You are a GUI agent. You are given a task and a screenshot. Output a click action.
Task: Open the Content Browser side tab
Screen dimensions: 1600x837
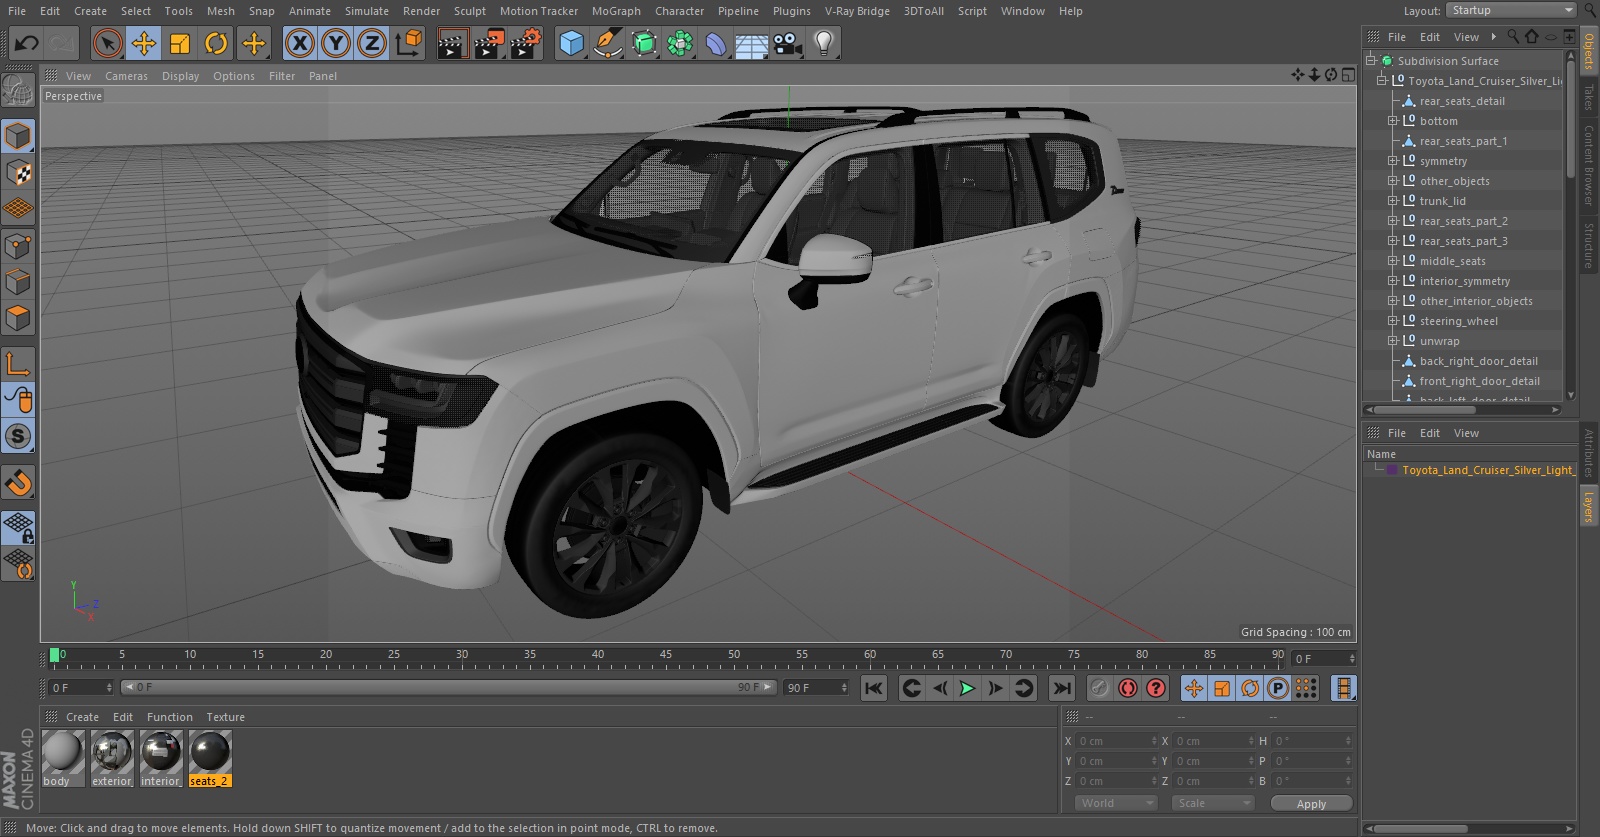1588,165
